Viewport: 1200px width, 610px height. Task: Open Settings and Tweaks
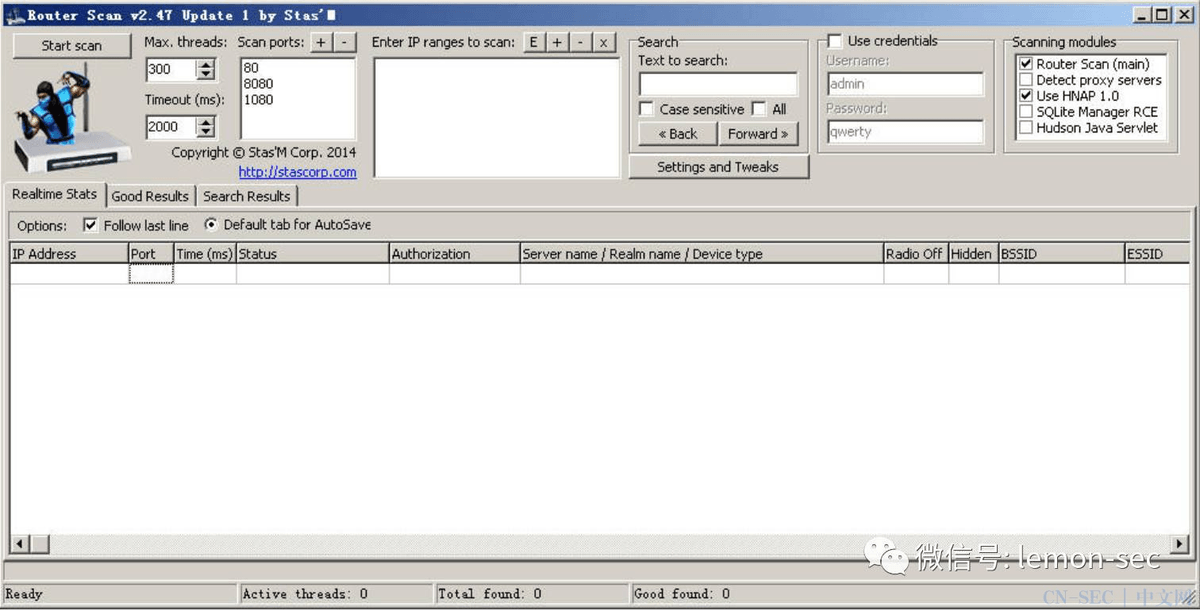[x=718, y=167]
